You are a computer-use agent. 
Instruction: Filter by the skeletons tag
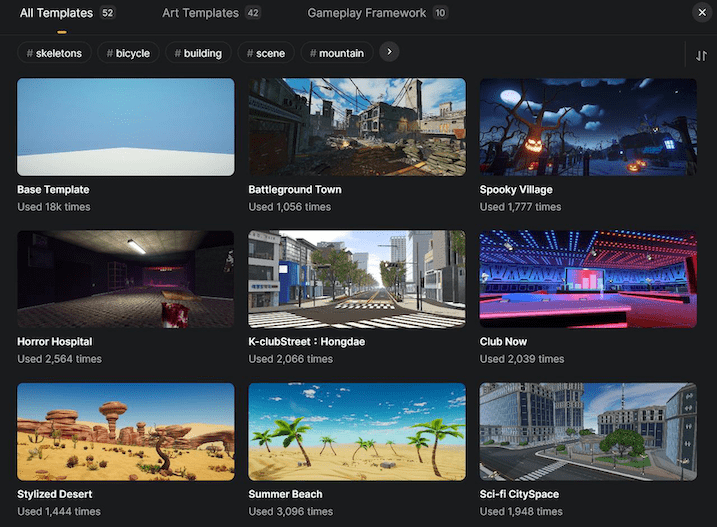point(55,53)
